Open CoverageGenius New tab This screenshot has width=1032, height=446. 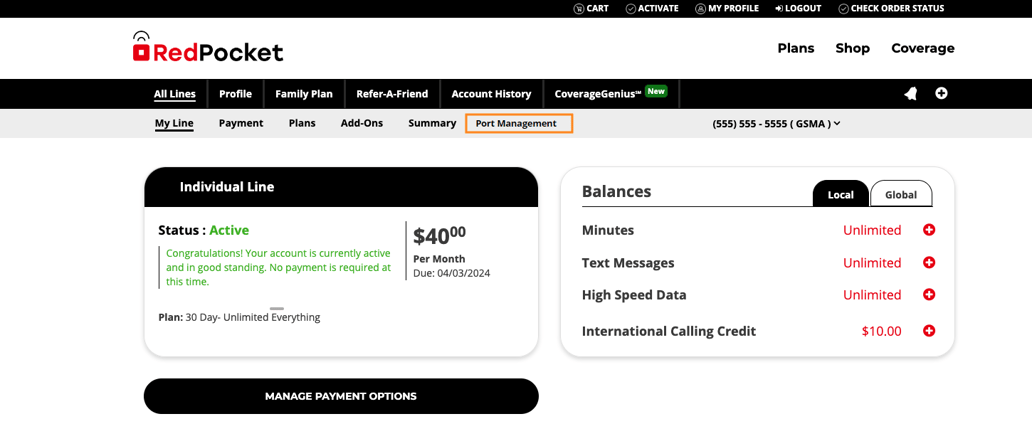point(610,94)
